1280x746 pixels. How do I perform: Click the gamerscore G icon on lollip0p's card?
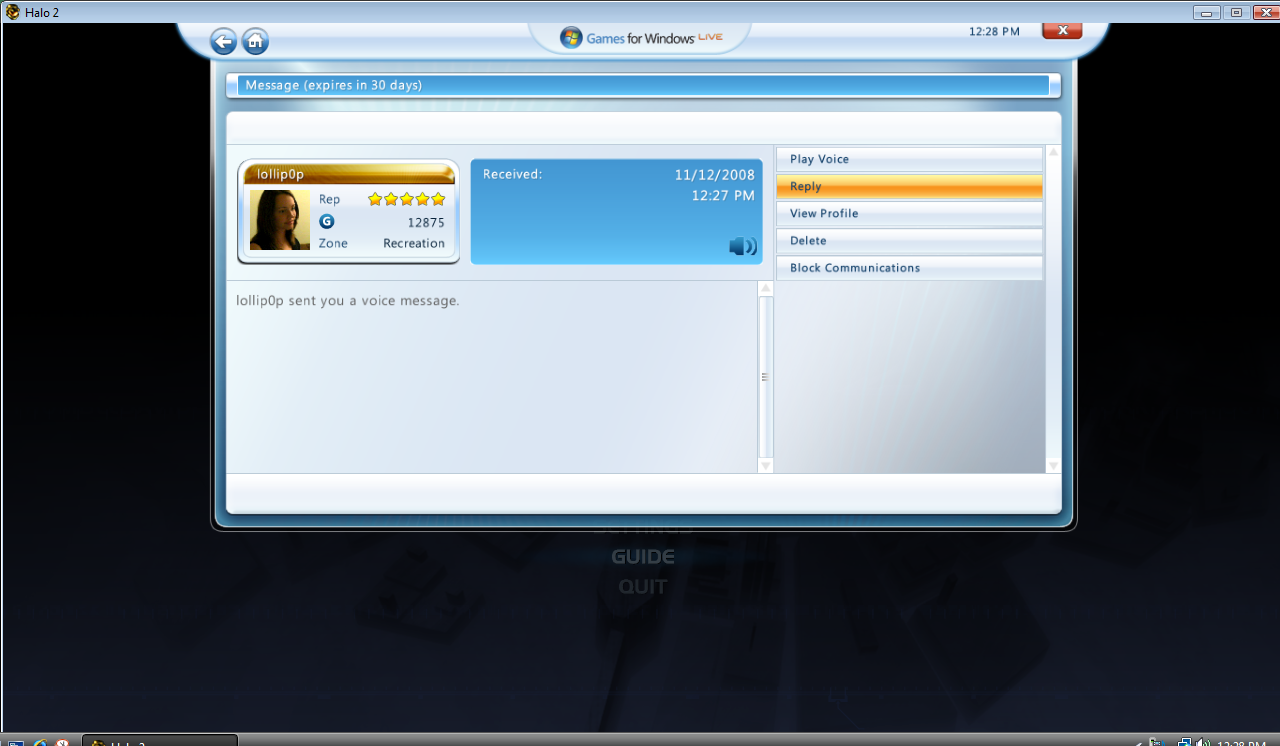pos(327,221)
